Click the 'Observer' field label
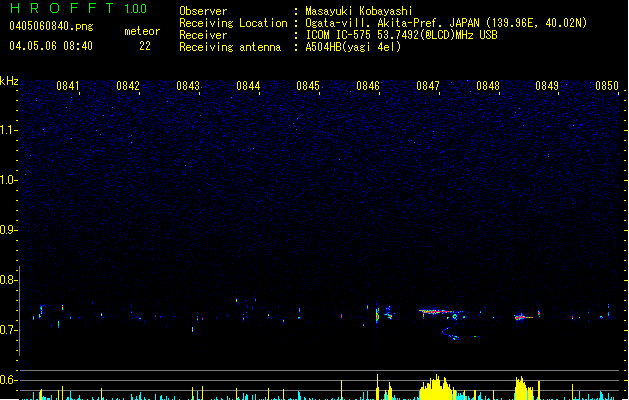 [203, 11]
